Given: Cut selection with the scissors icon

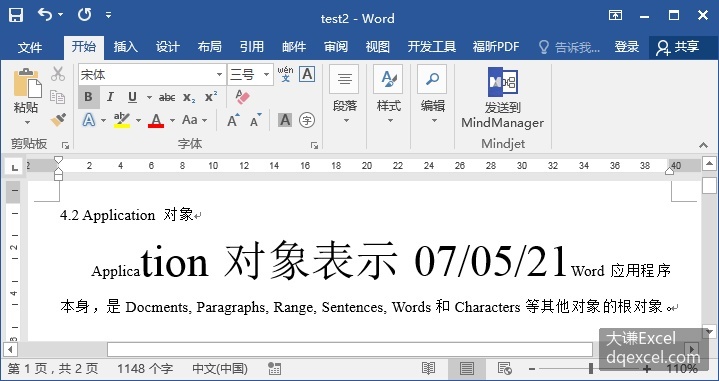Looking at the screenshot, I should (58, 74).
